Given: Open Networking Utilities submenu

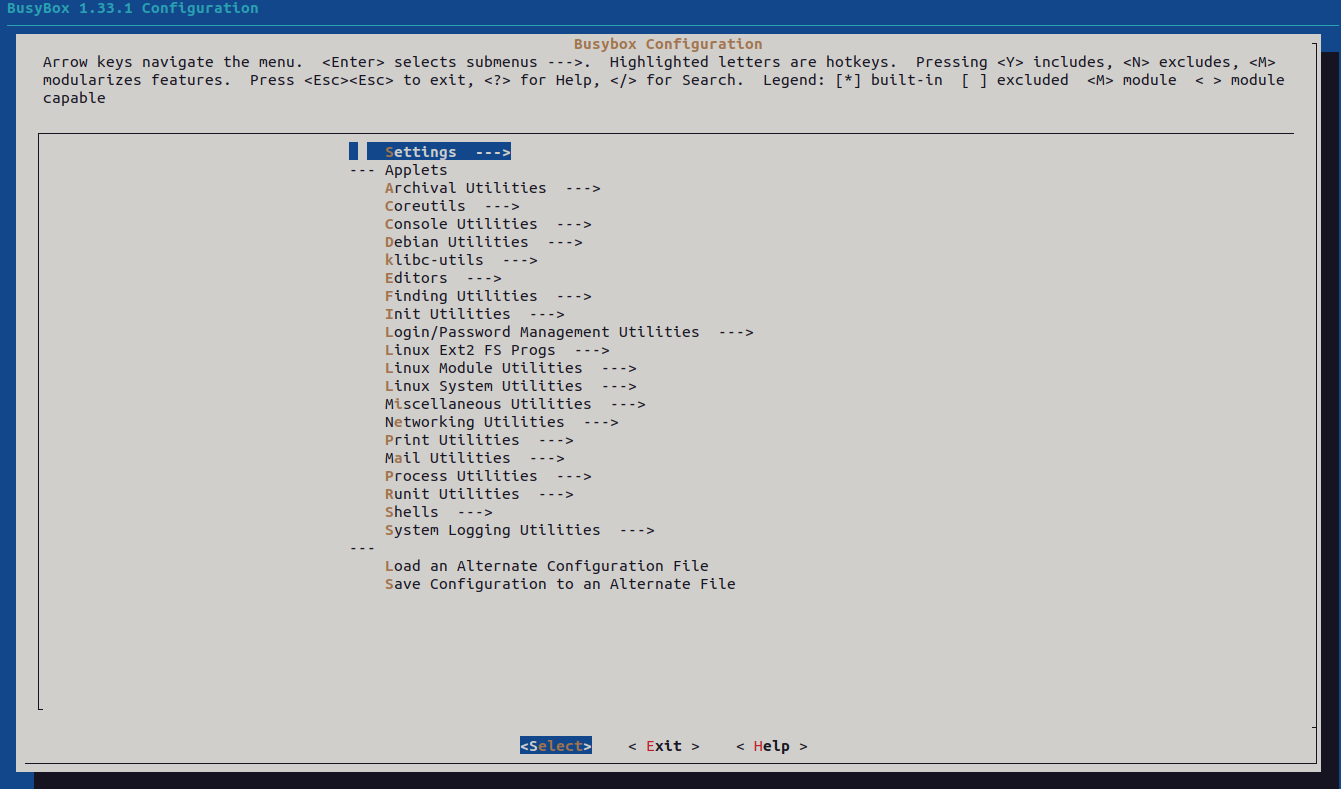Looking at the screenshot, I should [x=501, y=422].
